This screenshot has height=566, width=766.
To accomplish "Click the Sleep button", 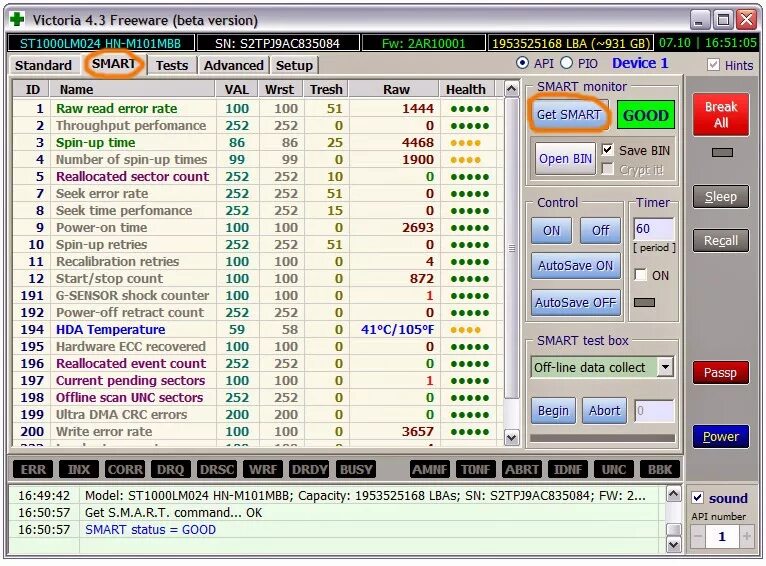I will pyautogui.click(x=721, y=197).
